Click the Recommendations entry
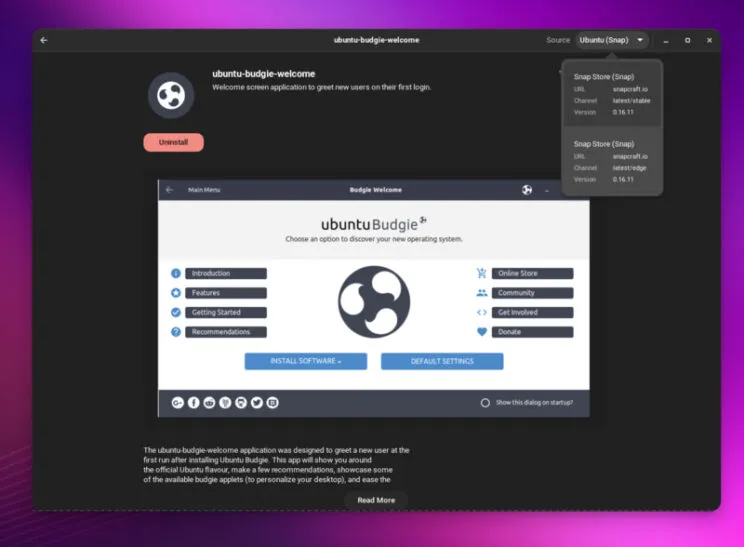Viewport: 744px width, 547px height. [x=225, y=332]
